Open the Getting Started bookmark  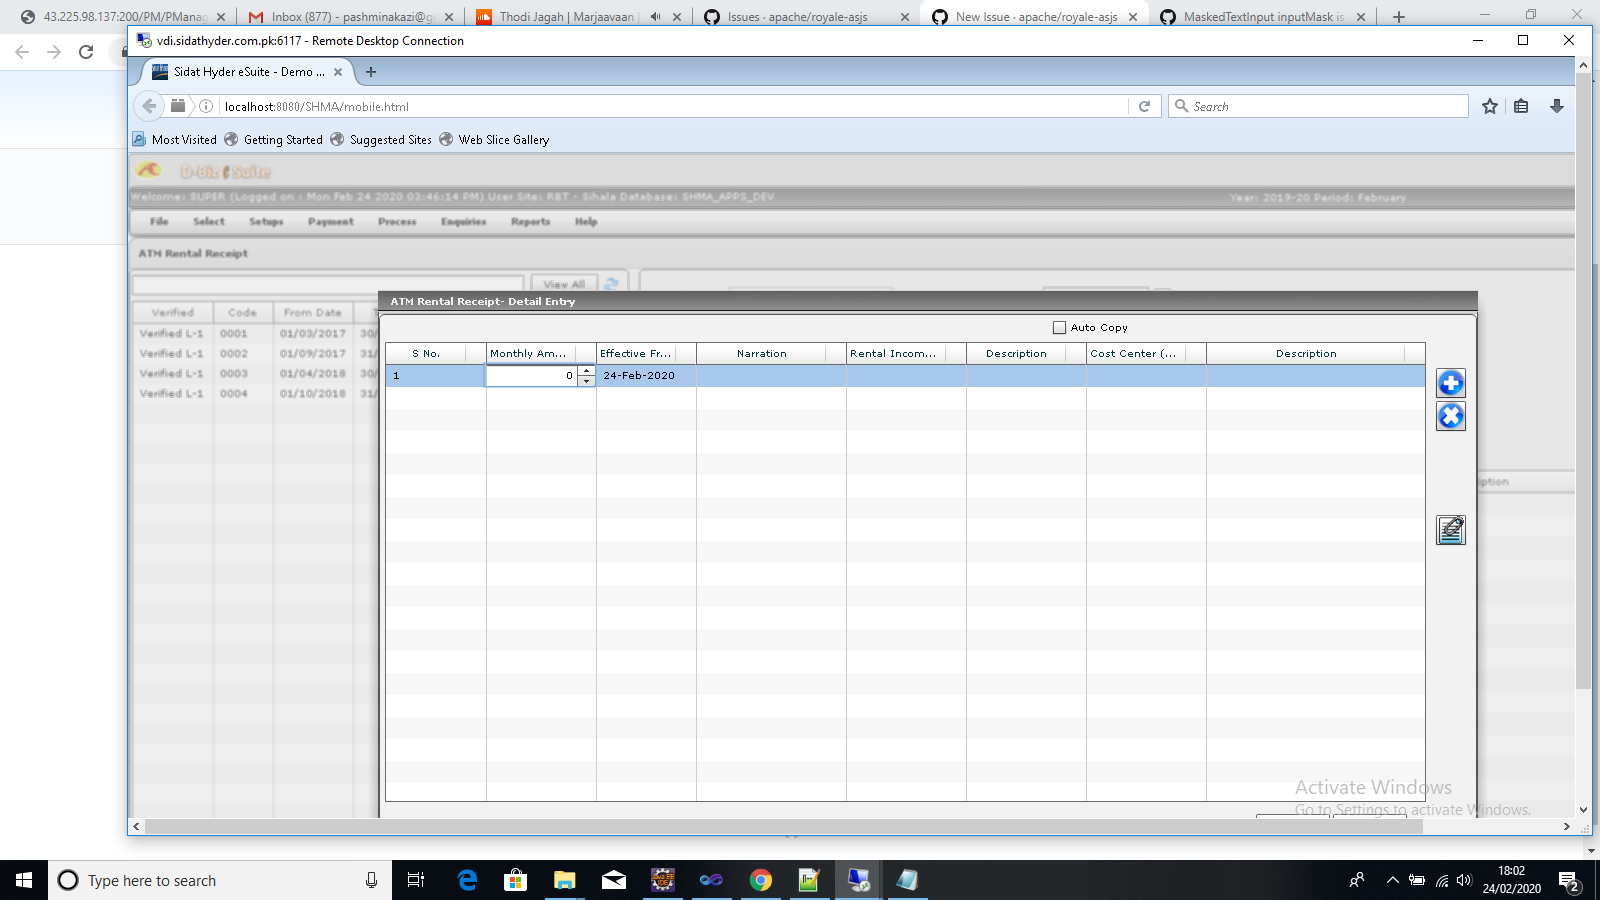[x=274, y=140]
